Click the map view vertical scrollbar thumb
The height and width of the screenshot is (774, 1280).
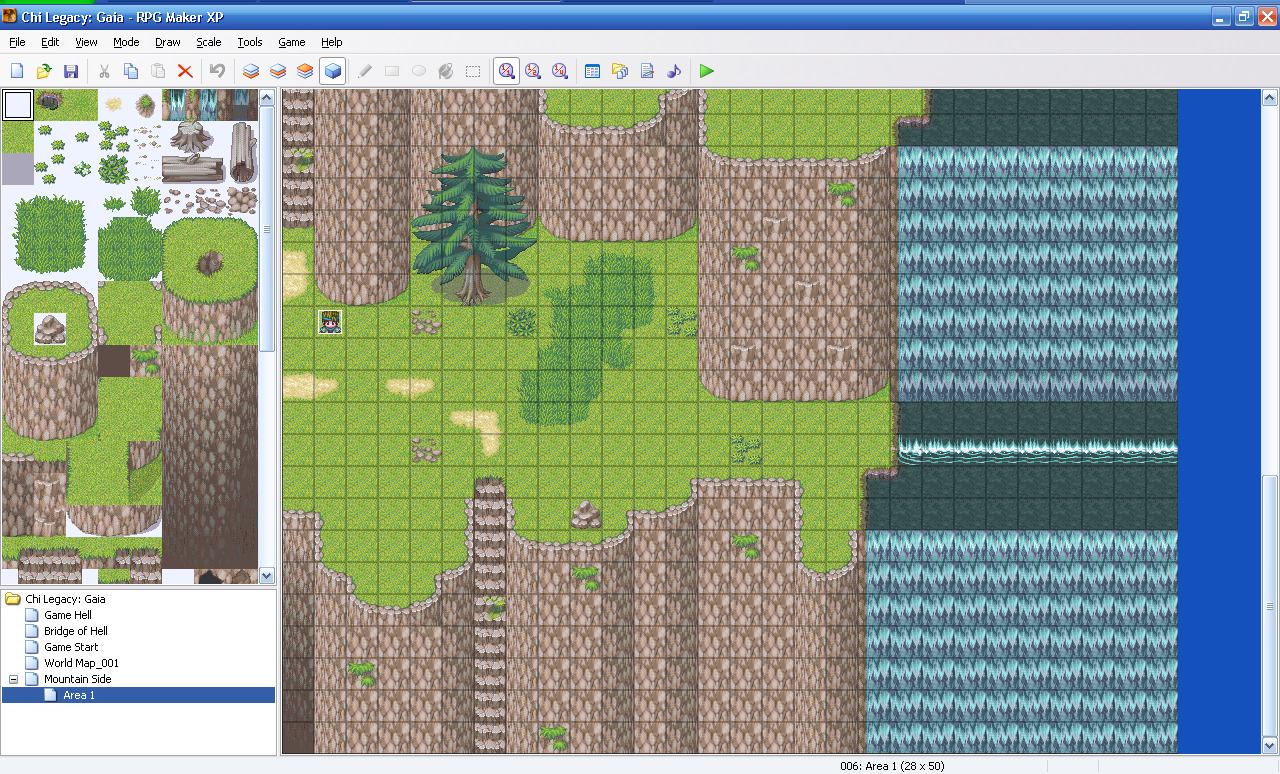(x=1270, y=606)
